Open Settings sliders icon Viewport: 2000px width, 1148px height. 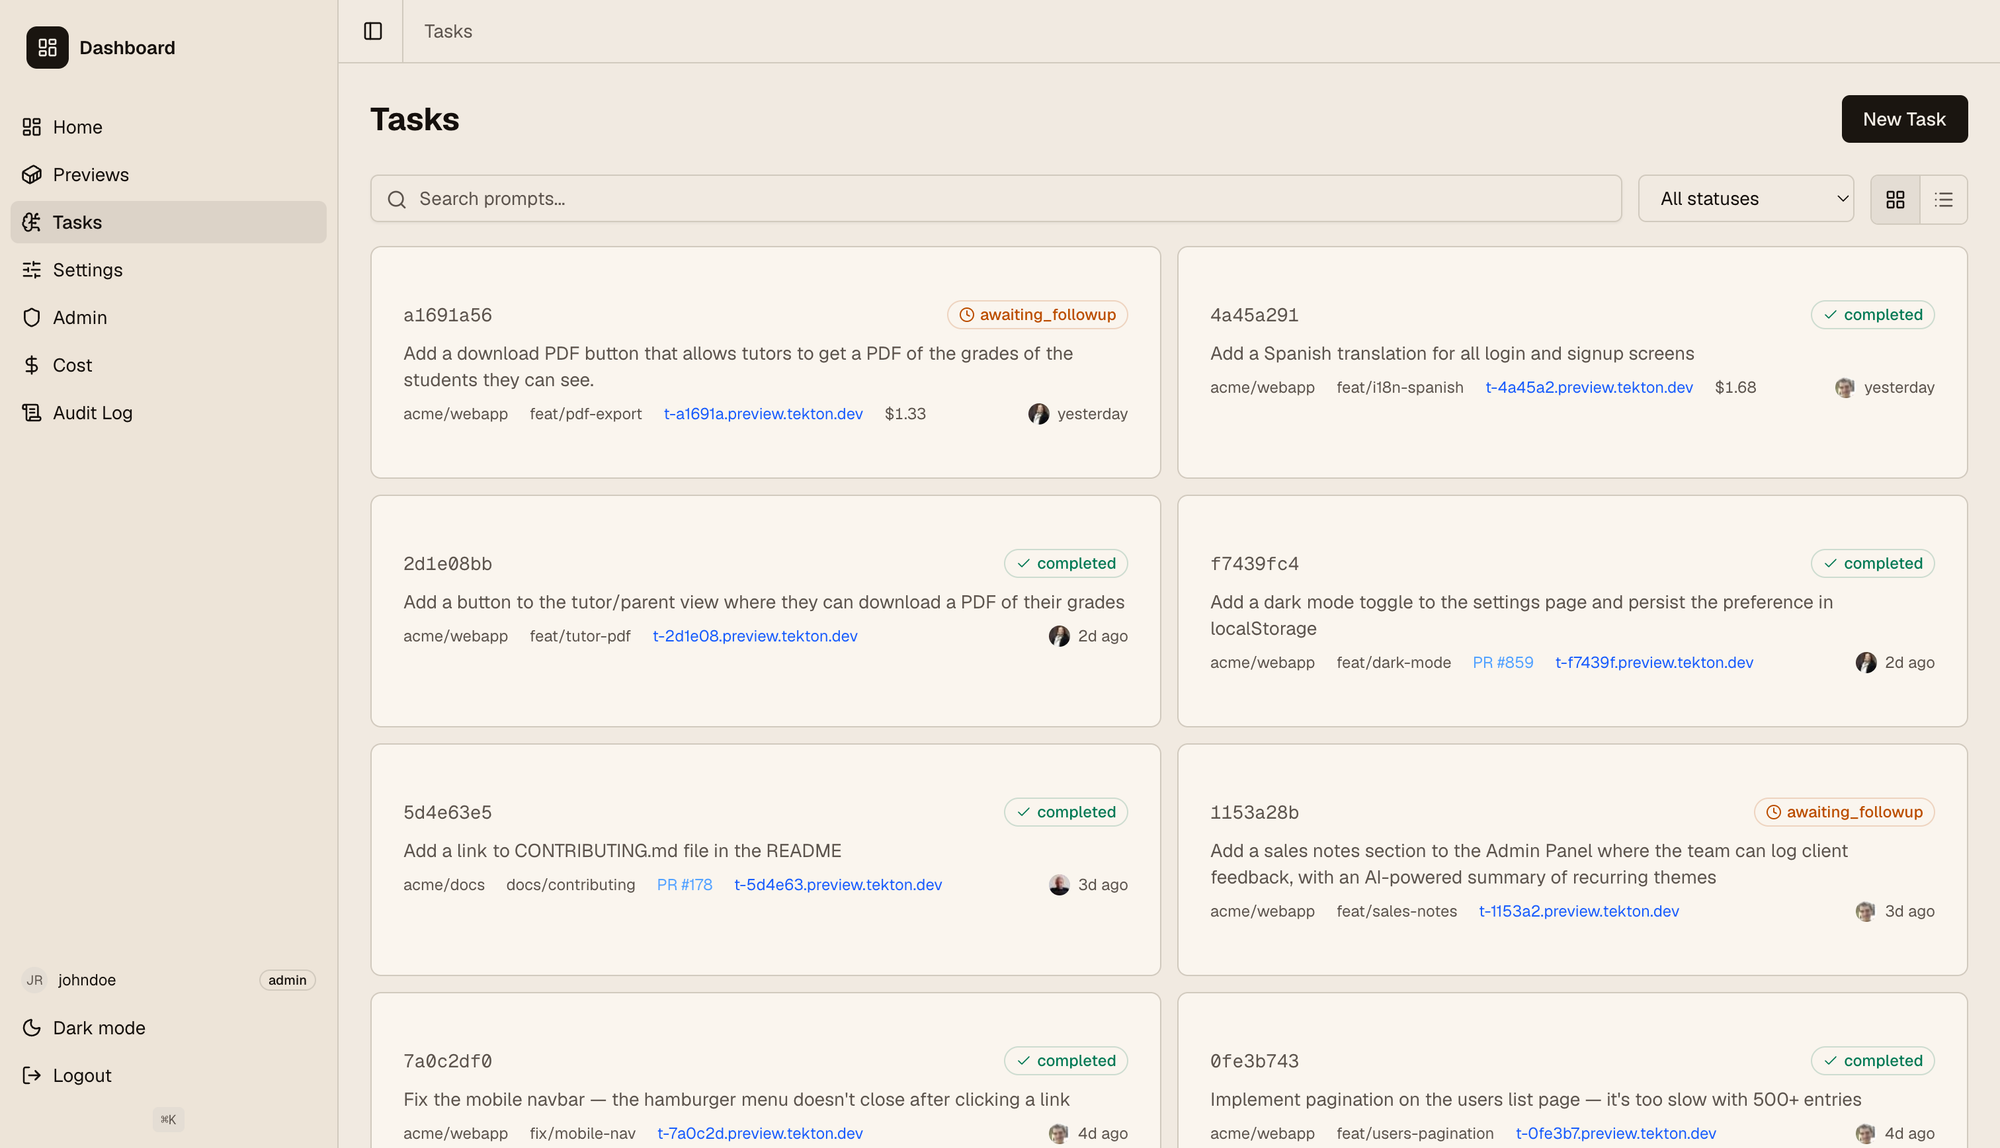[32, 270]
